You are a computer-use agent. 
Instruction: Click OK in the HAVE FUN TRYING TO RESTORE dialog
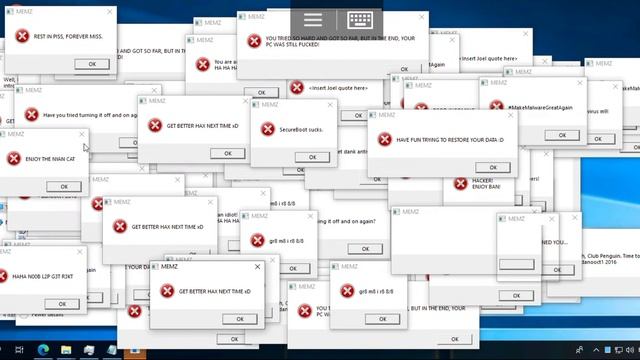click(493, 167)
